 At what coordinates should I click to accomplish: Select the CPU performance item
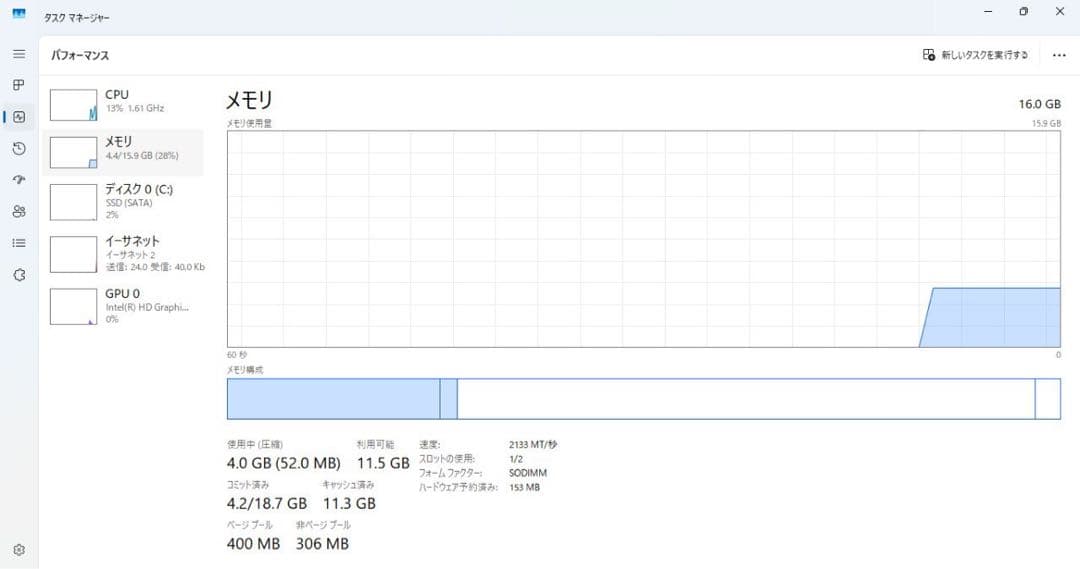pyautogui.click(x=124, y=105)
